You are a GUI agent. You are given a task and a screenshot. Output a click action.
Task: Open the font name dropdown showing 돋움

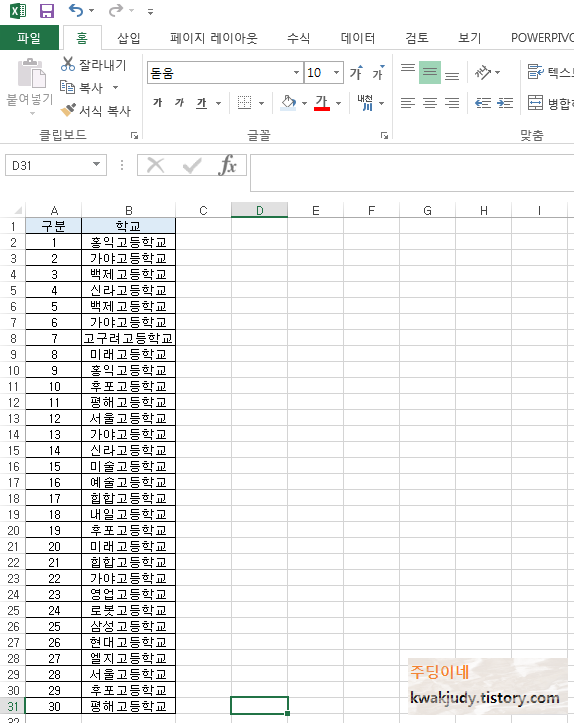(296, 73)
